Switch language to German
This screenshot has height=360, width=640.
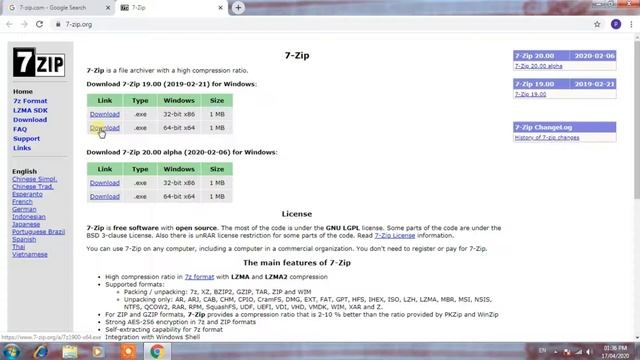[24, 209]
